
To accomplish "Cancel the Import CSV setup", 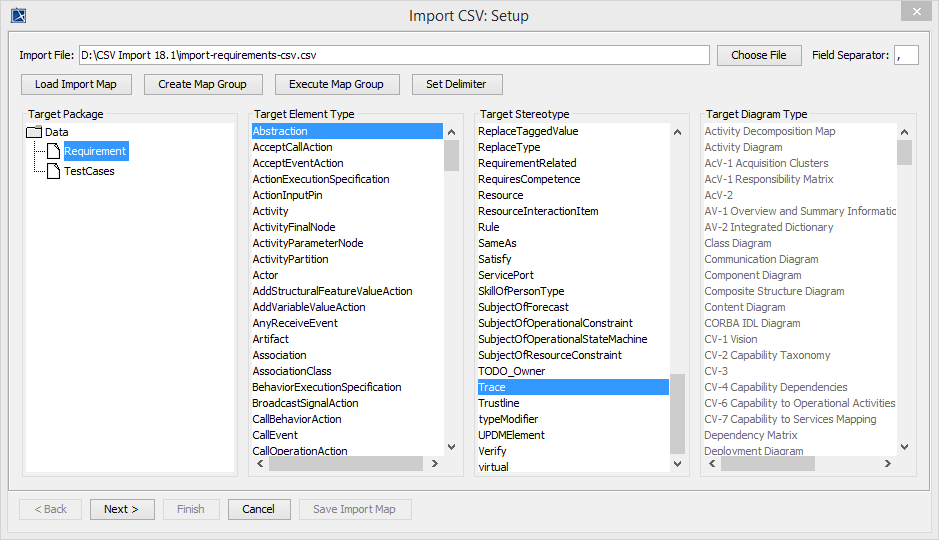I will (258, 509).
